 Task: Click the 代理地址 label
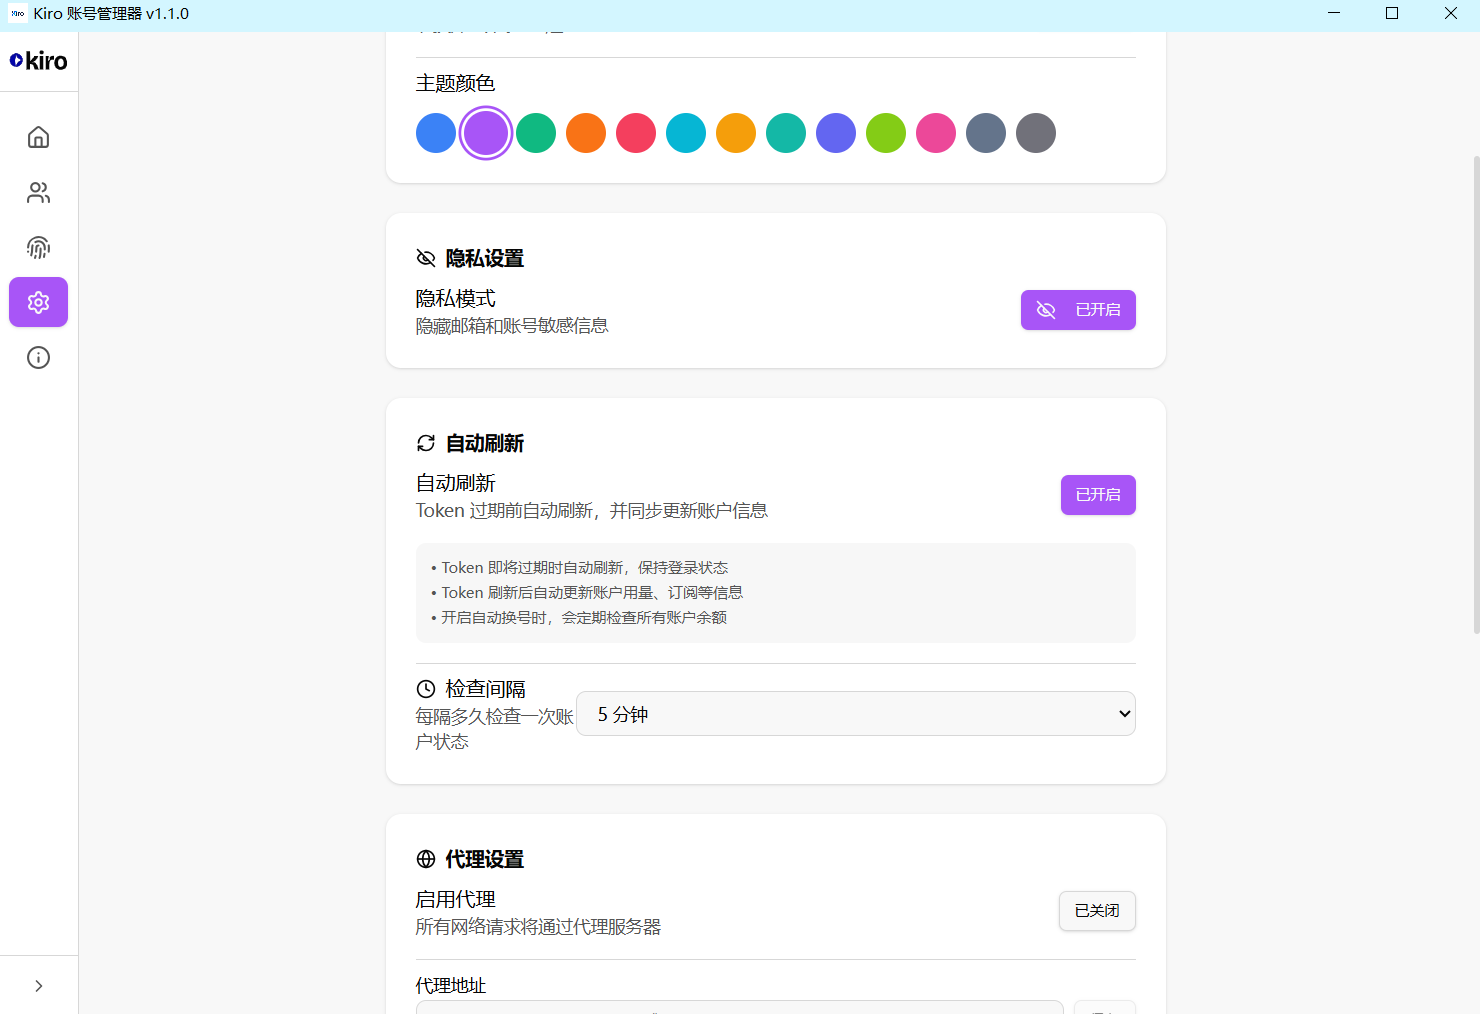coord(451,985)
